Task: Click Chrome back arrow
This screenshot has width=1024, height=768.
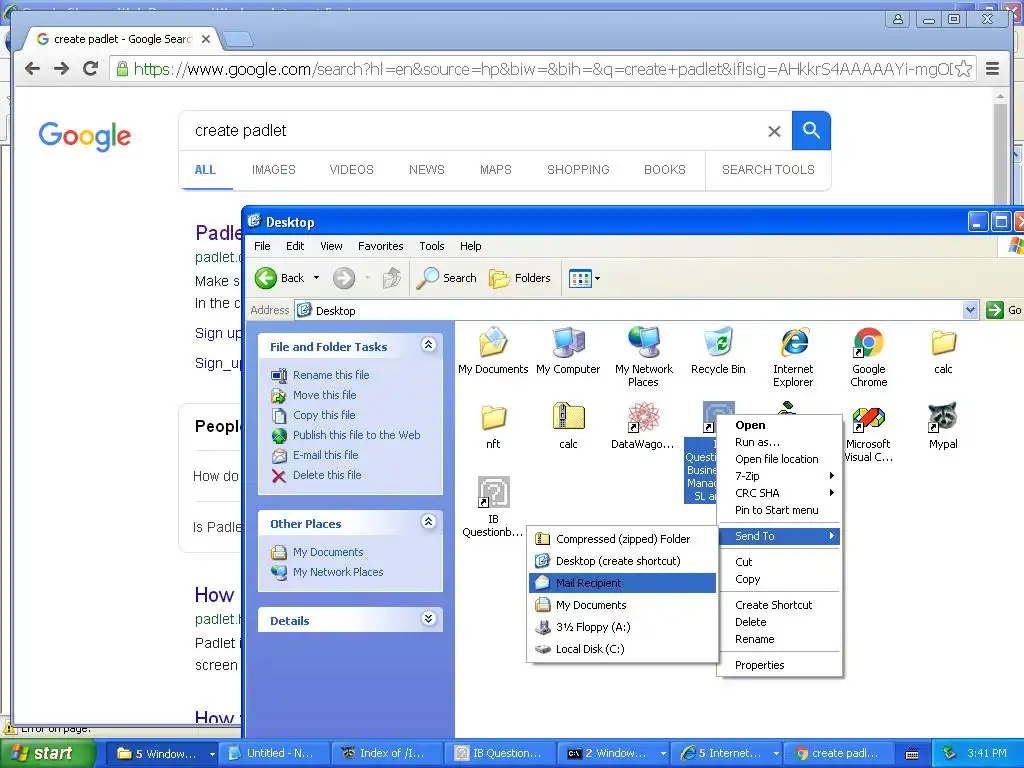Action: point(32,68)
